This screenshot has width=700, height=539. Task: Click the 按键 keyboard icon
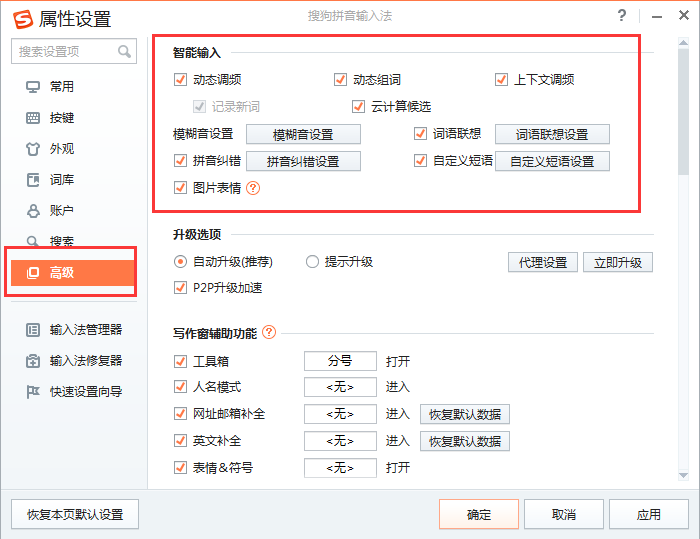[x=32, y=118]
